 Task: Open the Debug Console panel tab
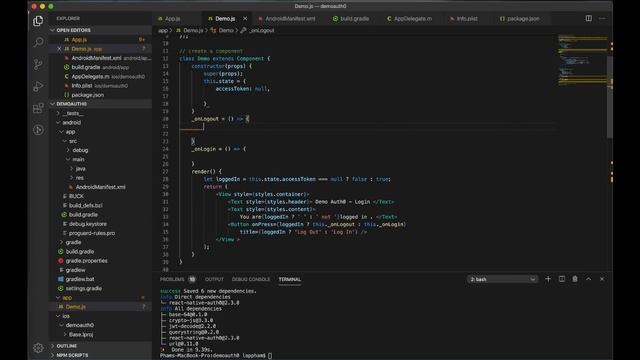click(x=251, y=280)
